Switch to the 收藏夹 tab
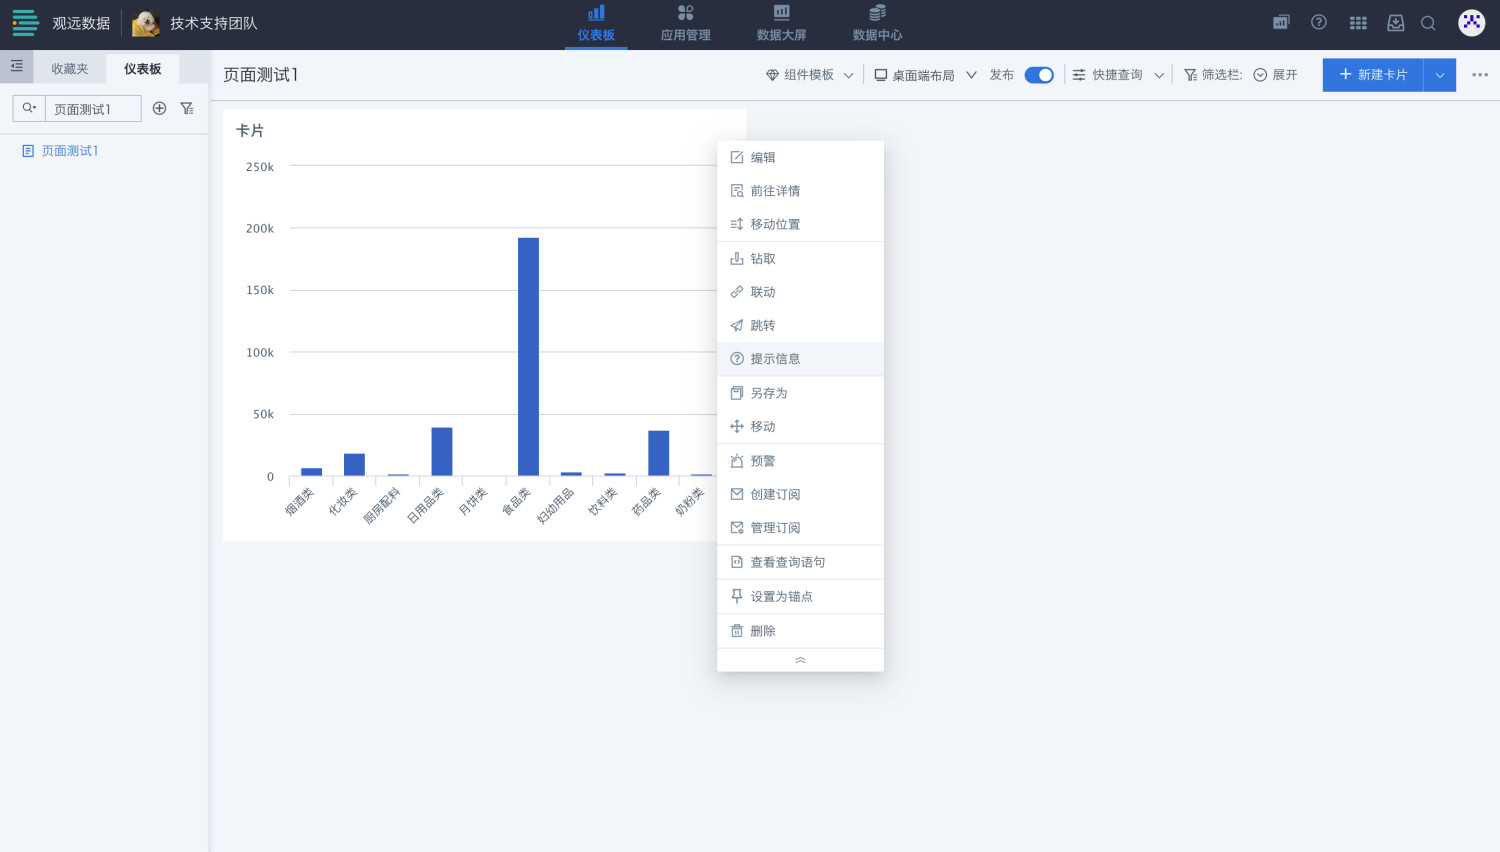Image resolution: width=1500 pixels, height=852 pixels. pyautogui.click(x=70, y=69)
